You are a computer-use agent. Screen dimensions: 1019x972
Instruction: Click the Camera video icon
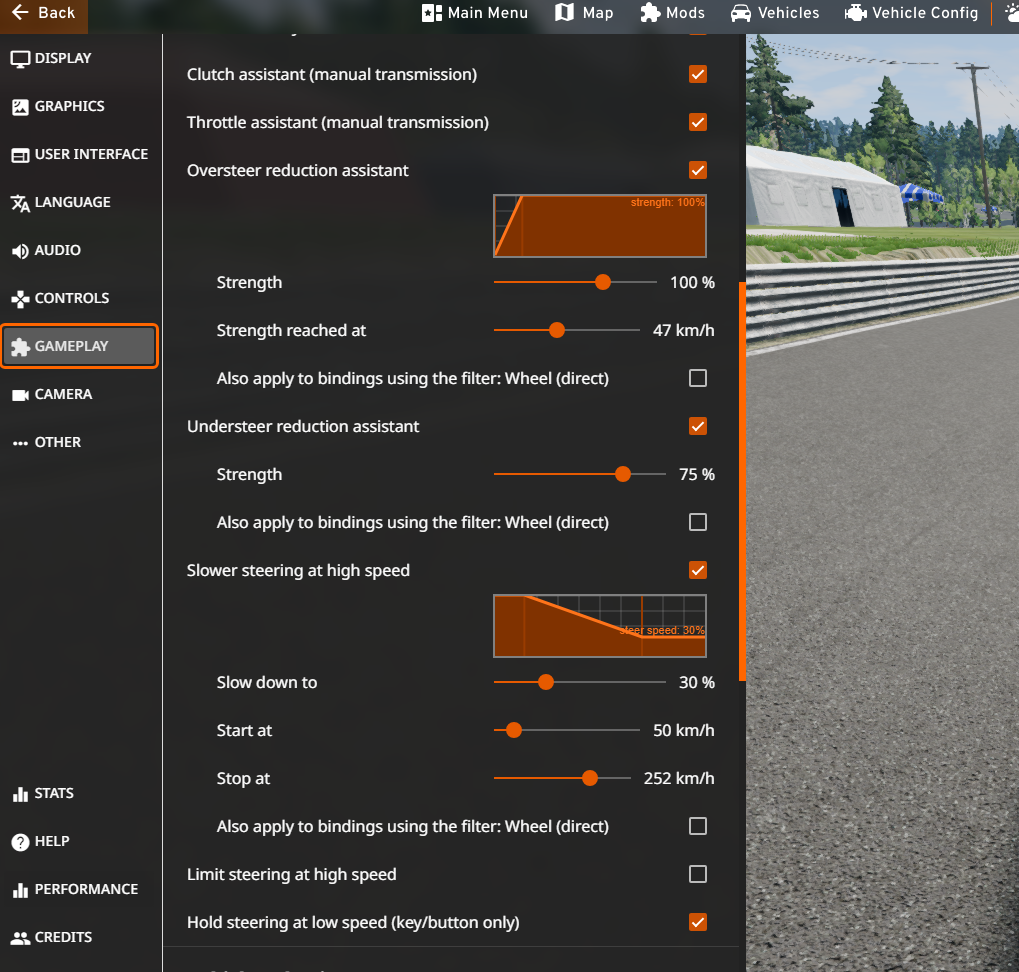(20, 395)
